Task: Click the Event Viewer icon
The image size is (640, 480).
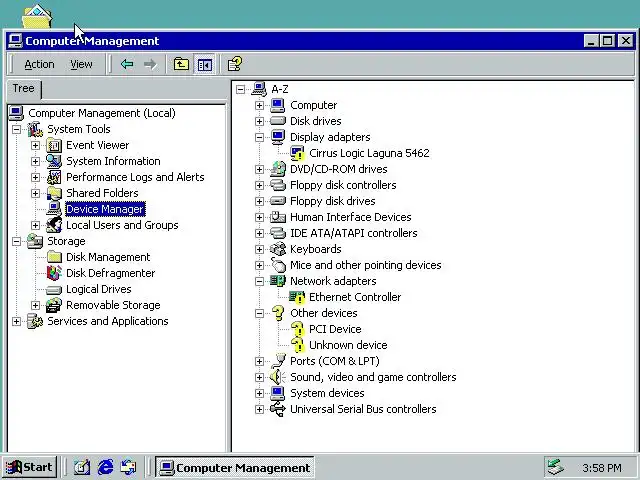Action: pos(54,145)
